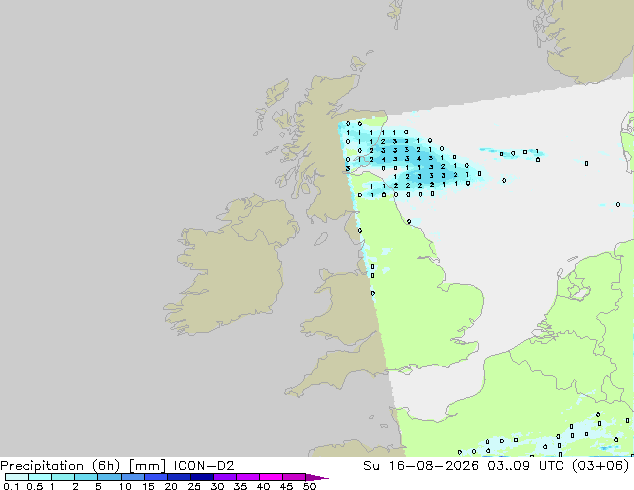Click the legend swatch between 5 and 10
Screen dimensions: 634x490
109,477
